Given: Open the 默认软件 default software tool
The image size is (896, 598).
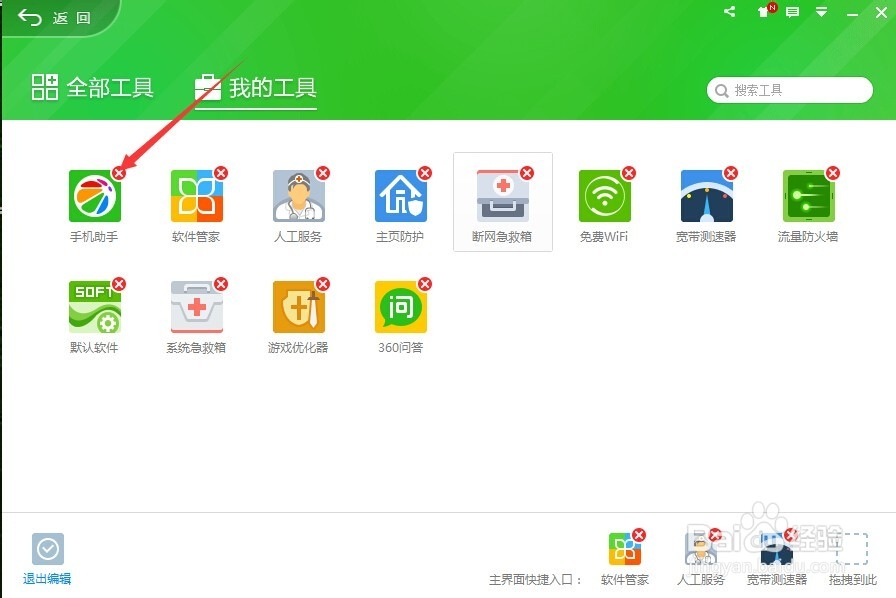Looking at the screenshot, I should point(93,310).
